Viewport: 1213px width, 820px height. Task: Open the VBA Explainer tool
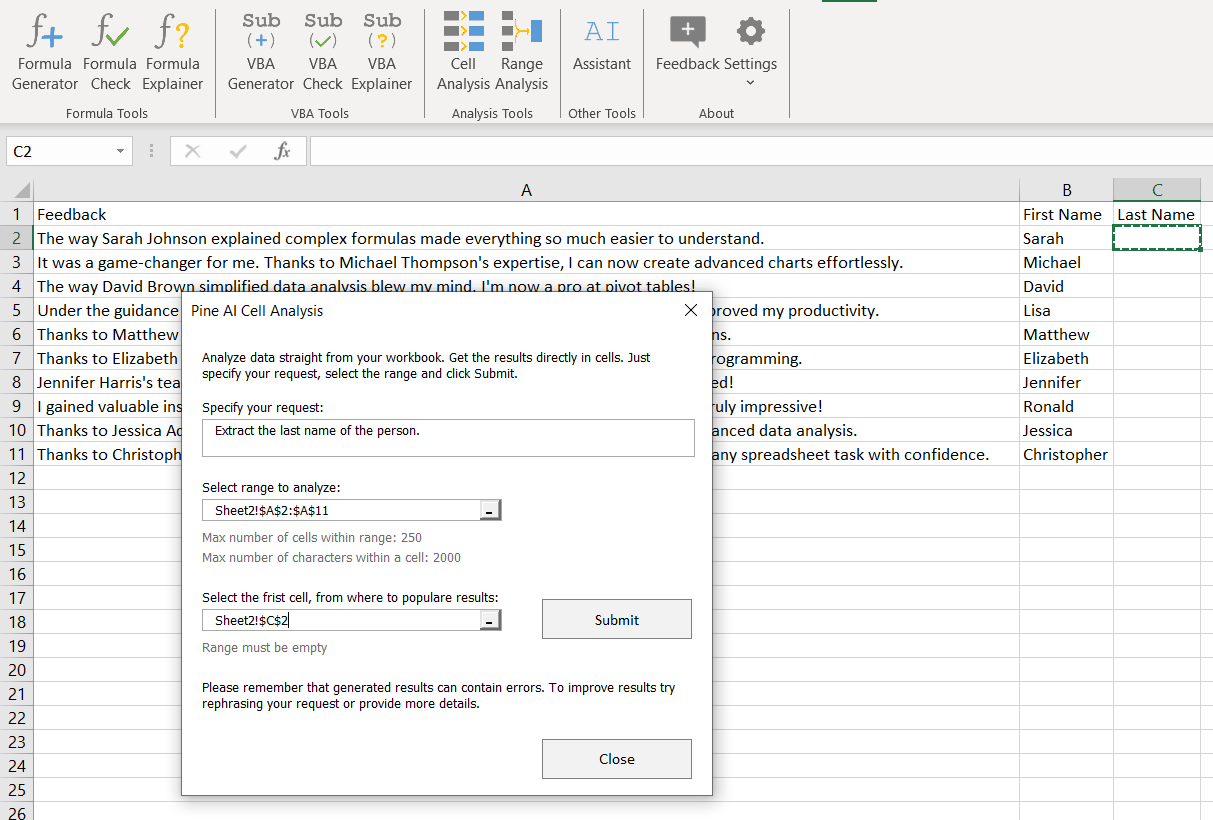382,50
